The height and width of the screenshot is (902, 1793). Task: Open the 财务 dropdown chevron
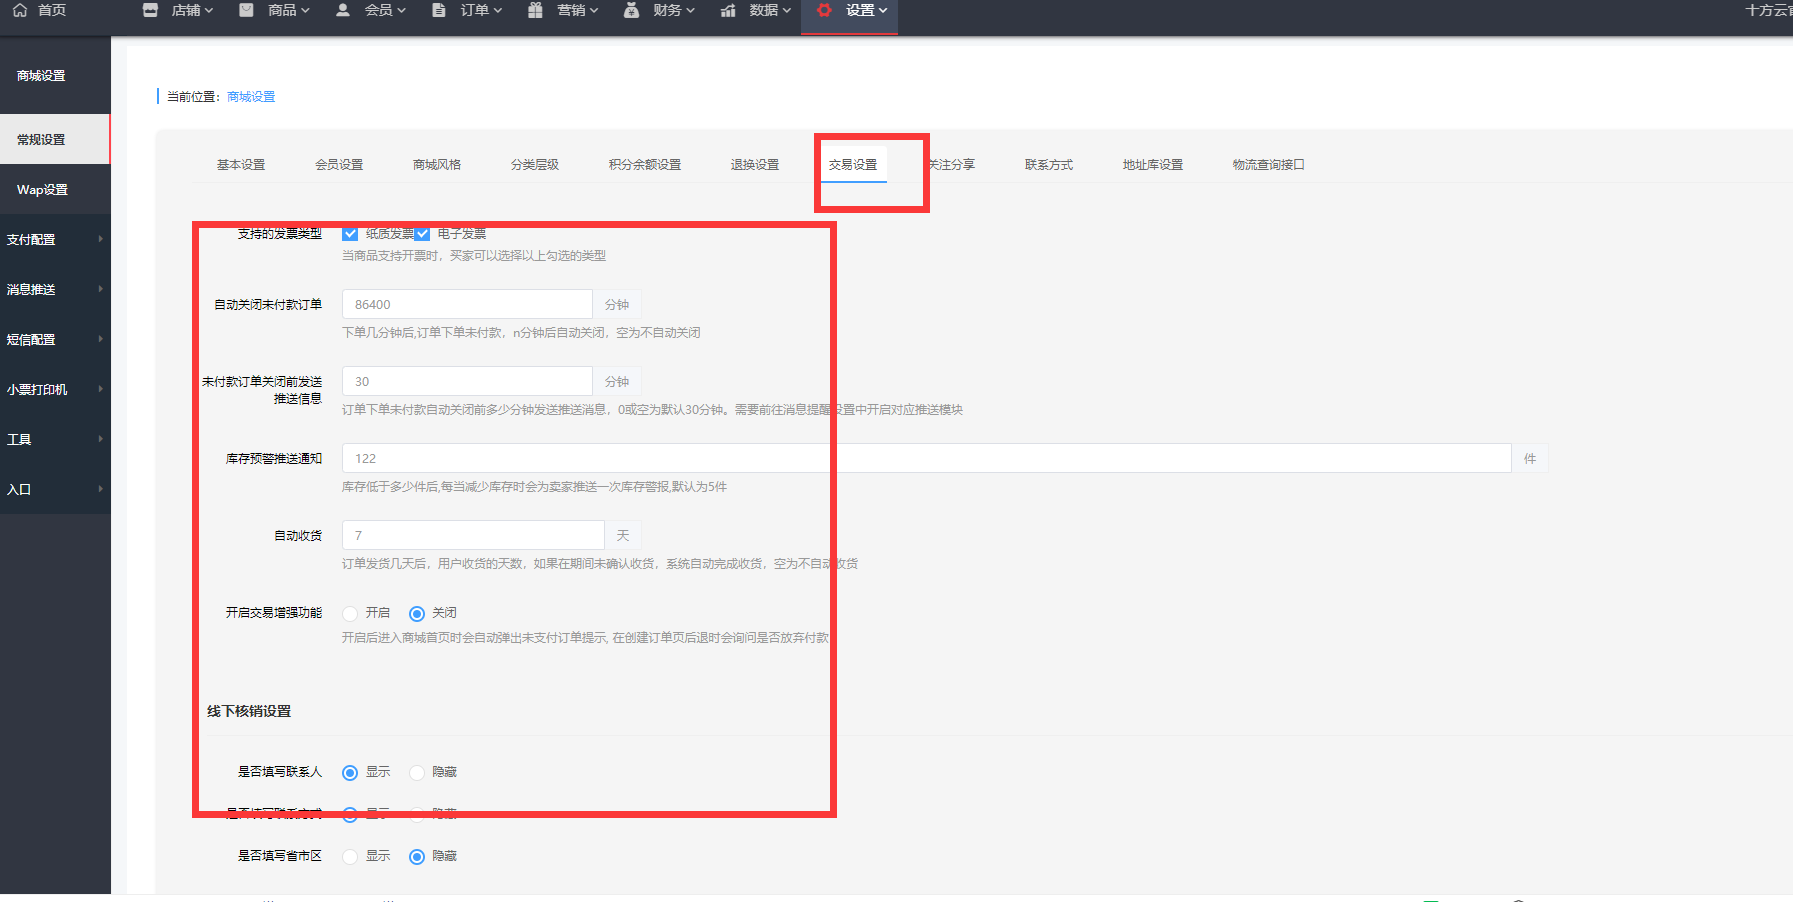point(690,11)
